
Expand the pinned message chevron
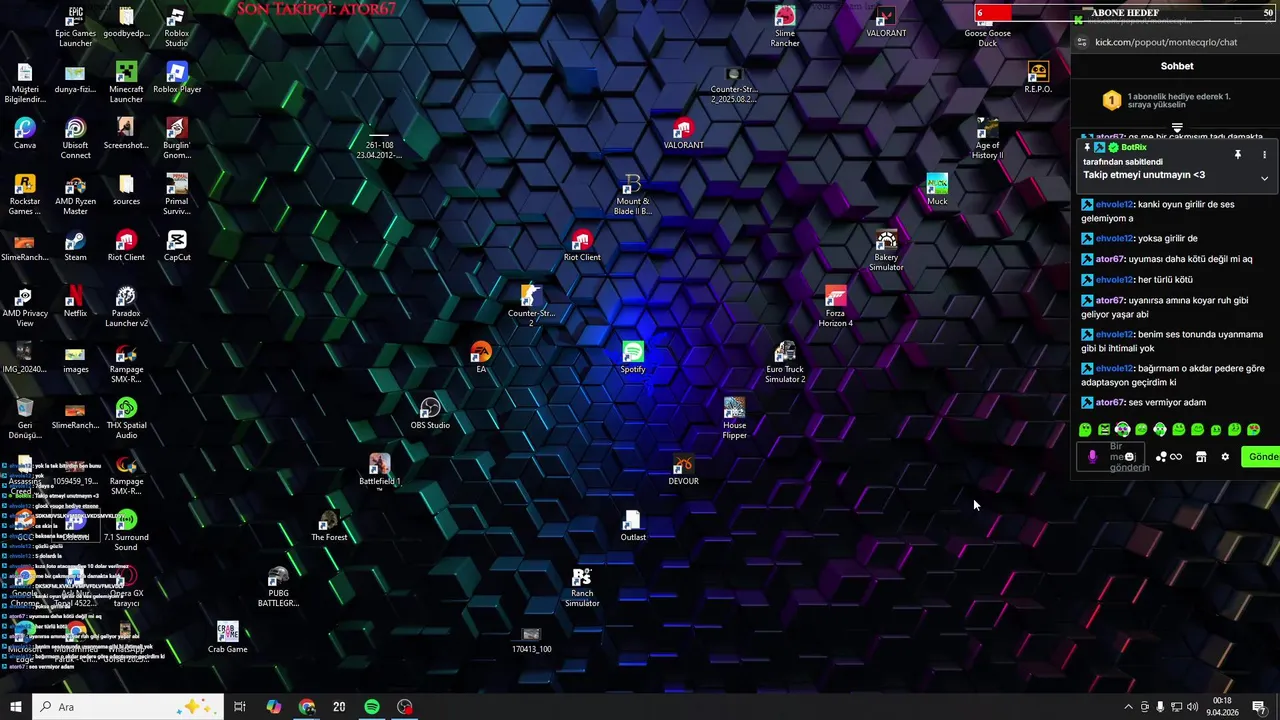tap(1264, 178)
